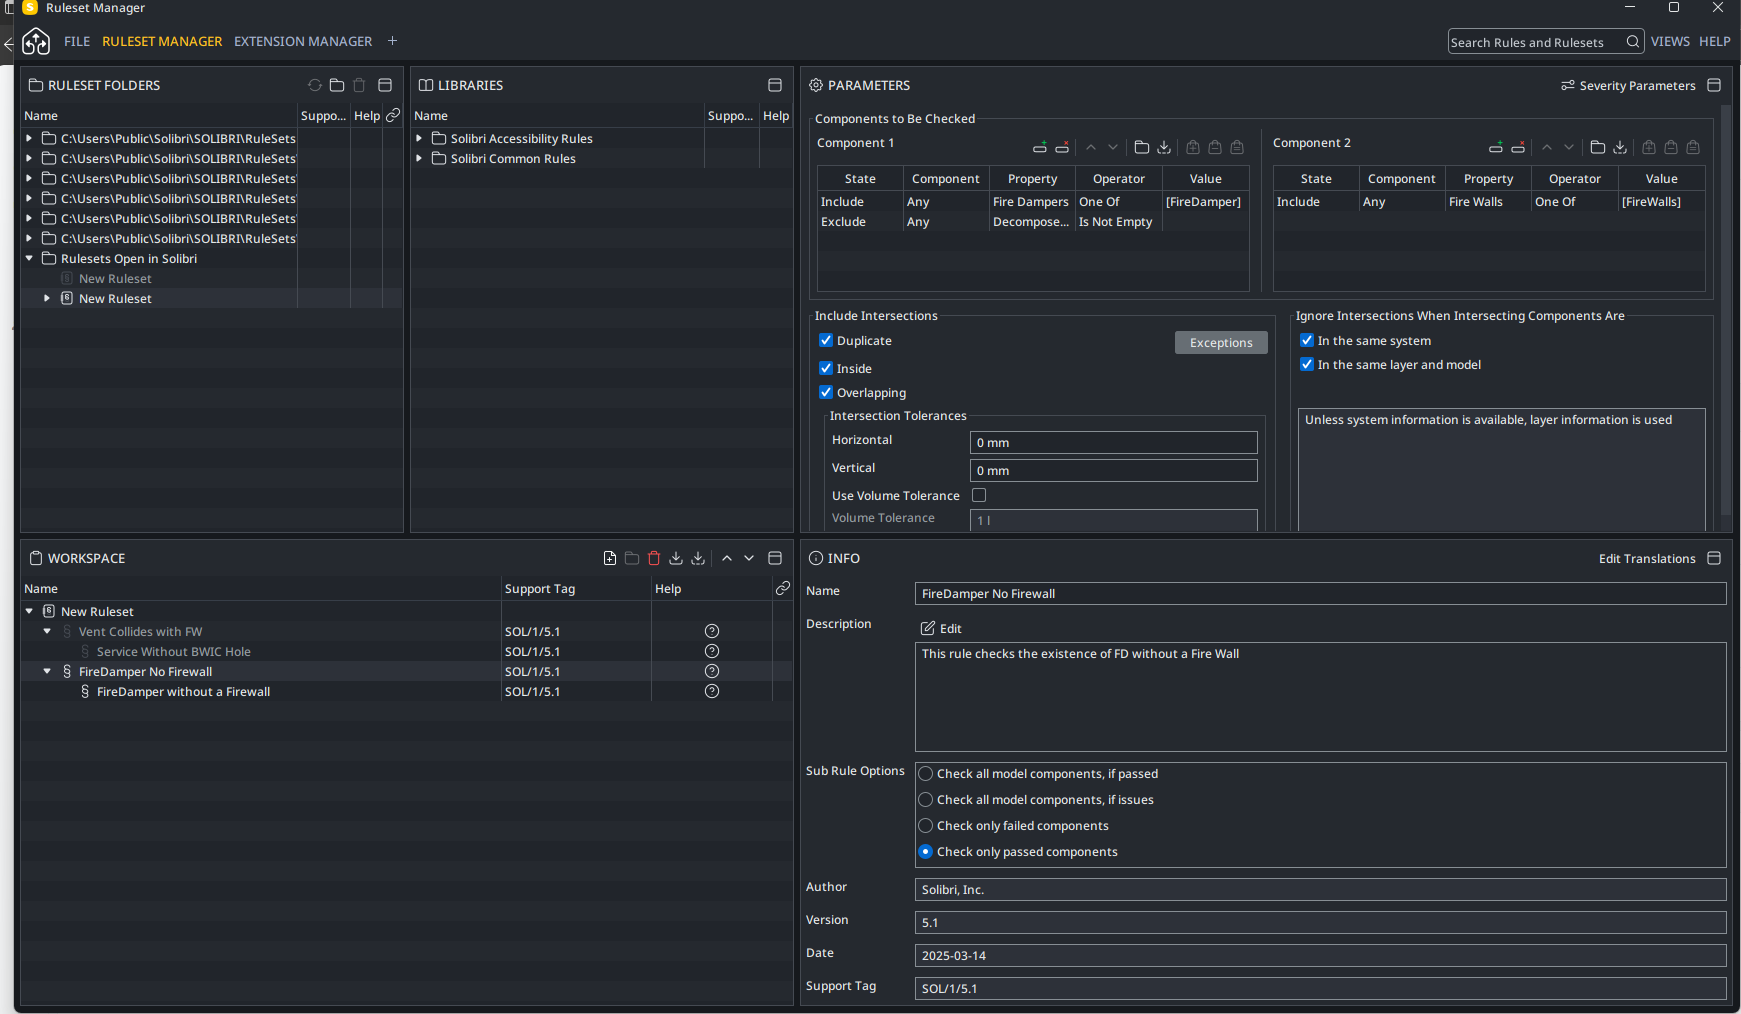Open the VIEWS menu
This screenshot has width=1741, height=1014.
1670,41
